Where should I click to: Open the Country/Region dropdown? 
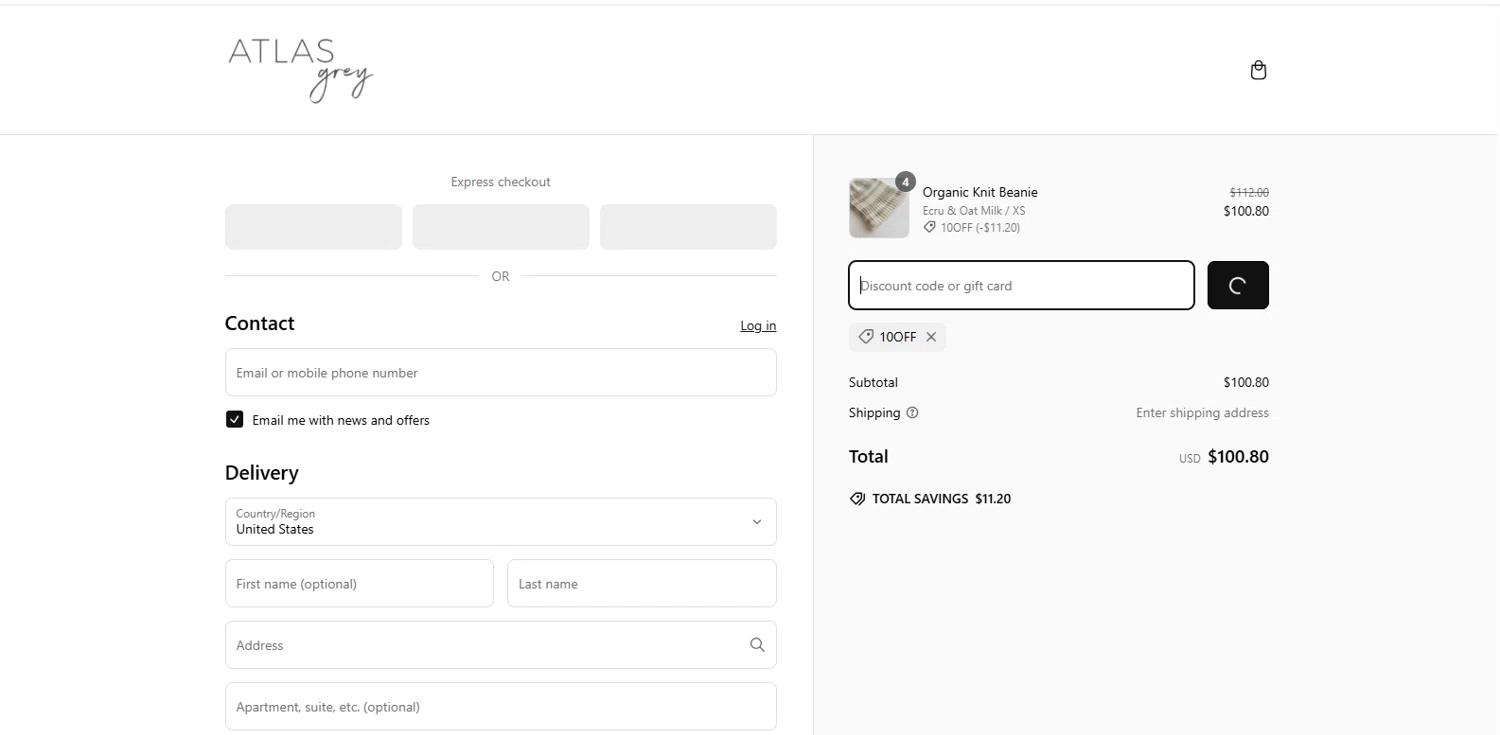501,522
